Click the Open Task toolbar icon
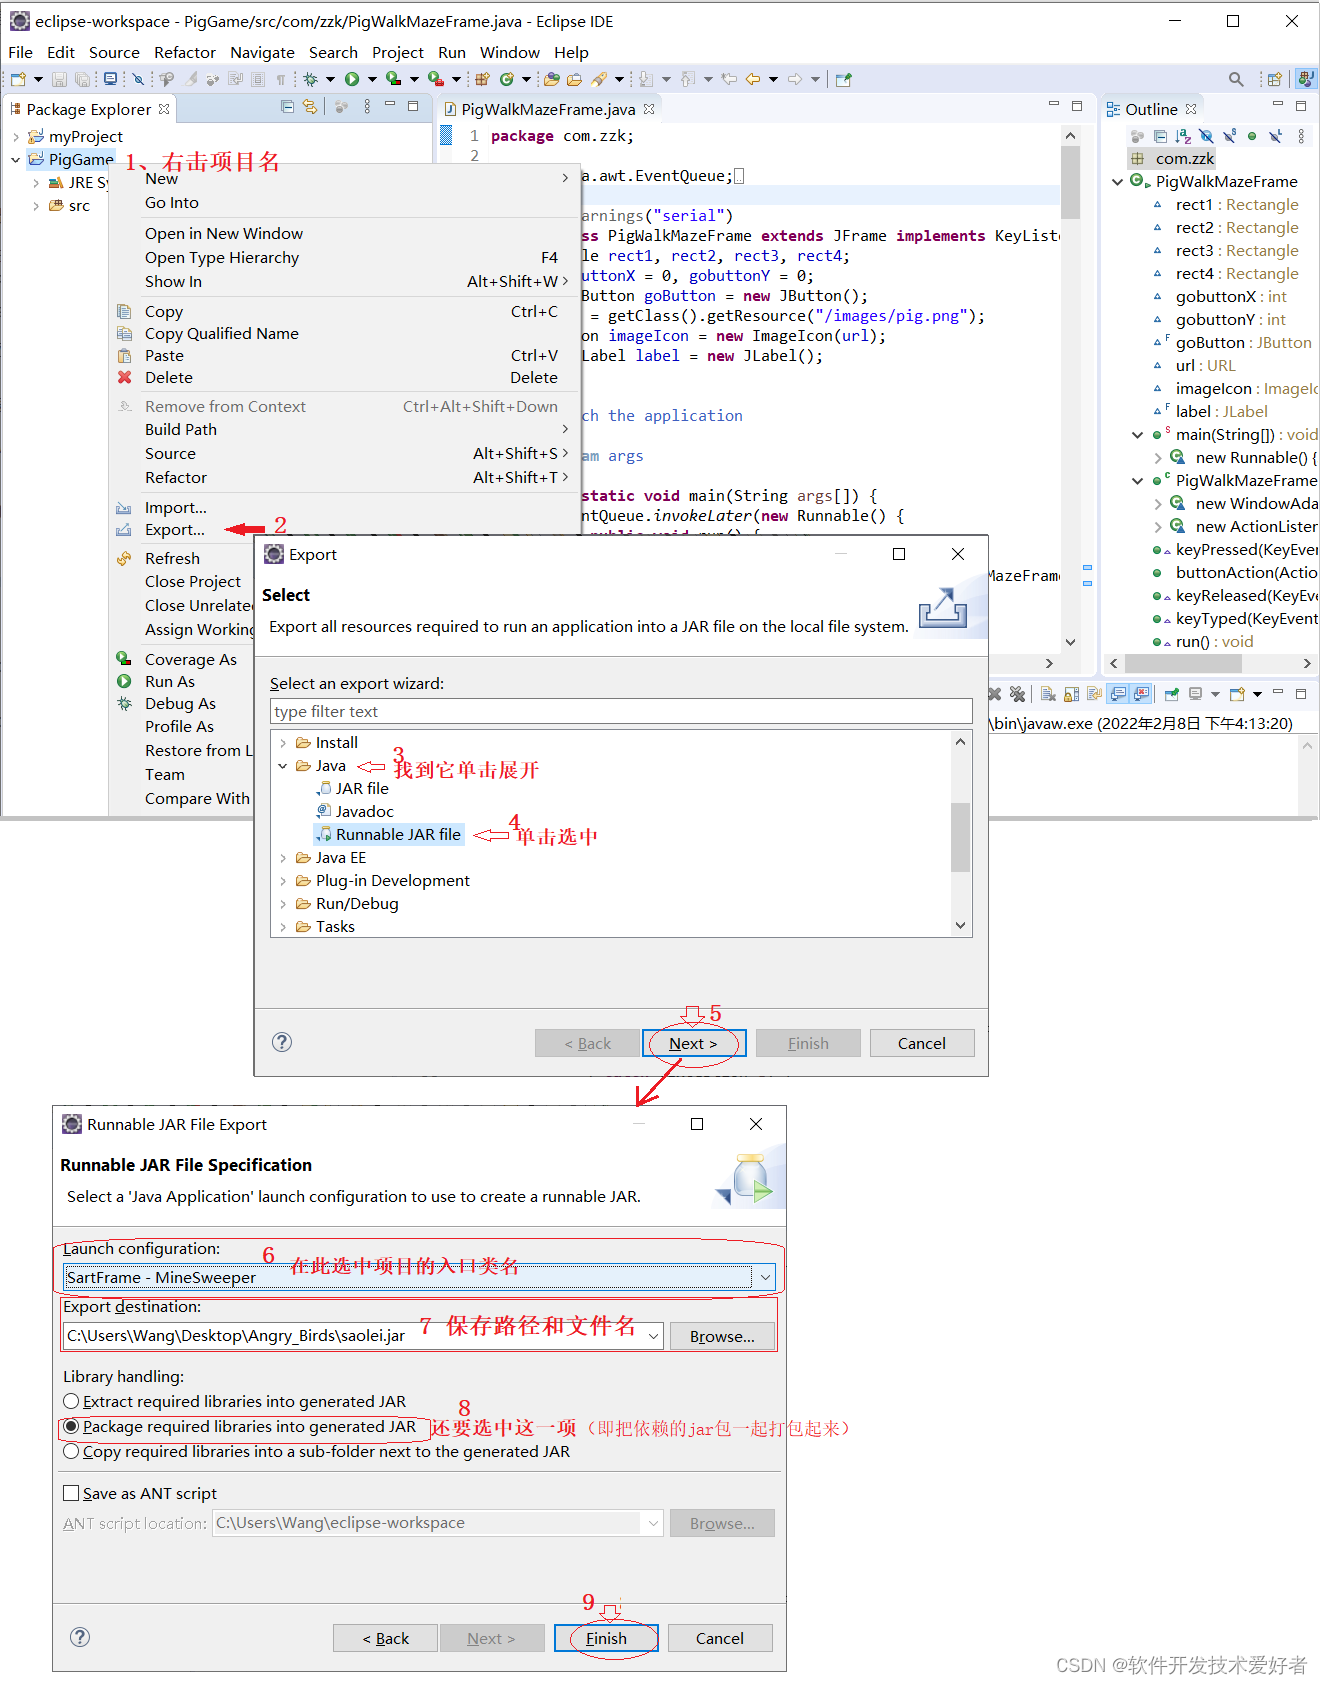Viewport: 1323px width, 1684px height. point(575,79)
